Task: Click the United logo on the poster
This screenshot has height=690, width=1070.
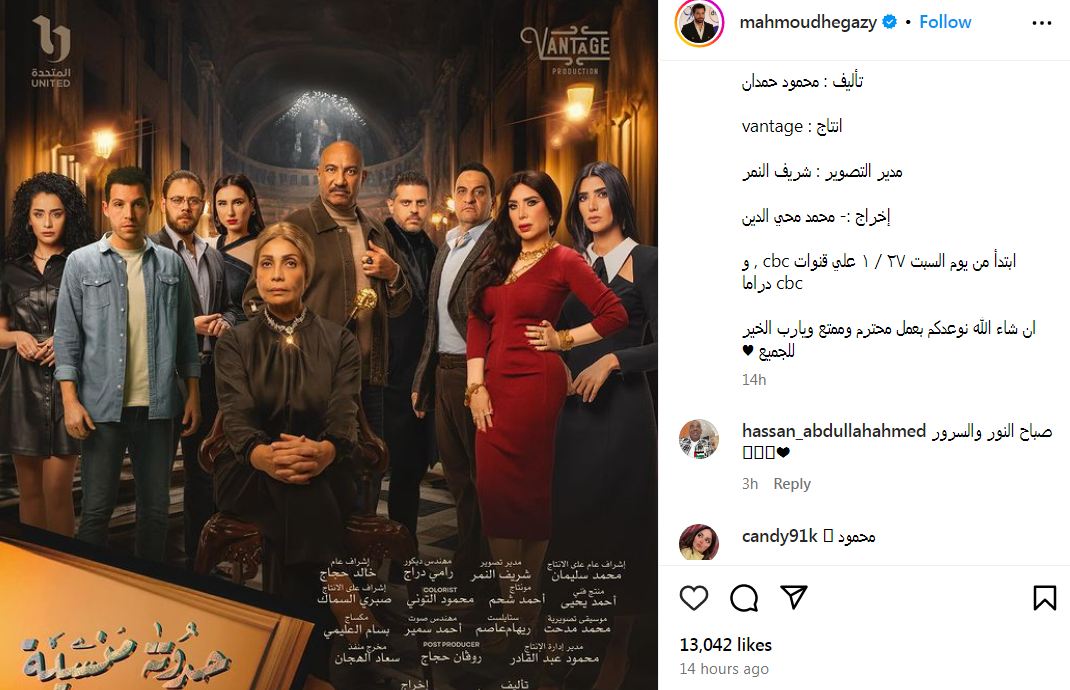Action: tap(51, 52)
